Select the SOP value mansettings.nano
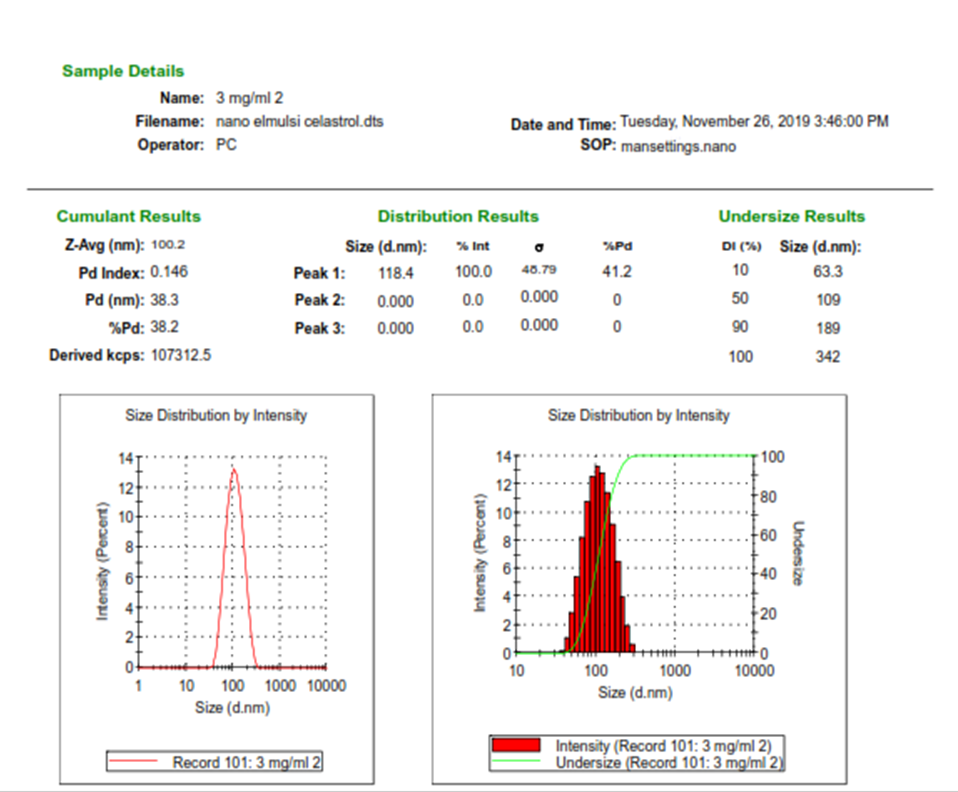This screenshot has height=792, width=958. [678, 146]
